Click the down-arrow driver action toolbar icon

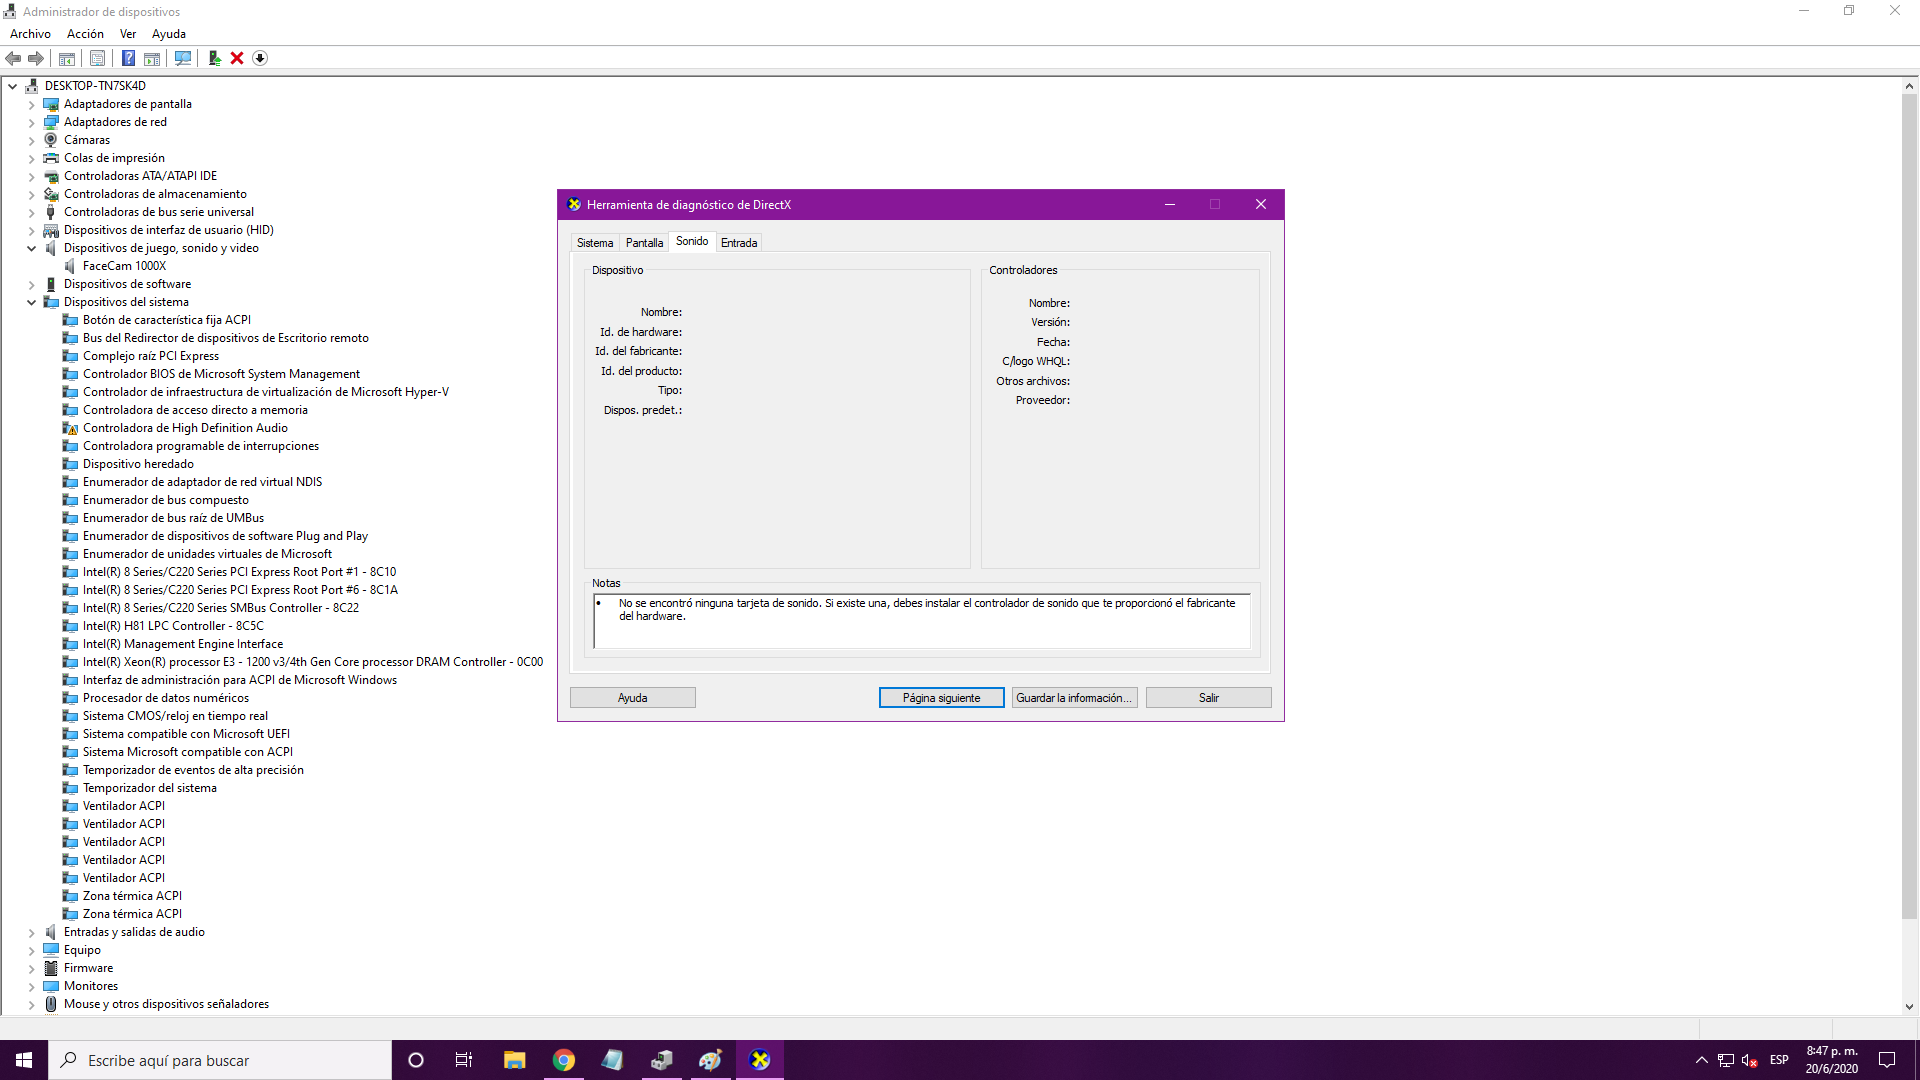[260, 58]
